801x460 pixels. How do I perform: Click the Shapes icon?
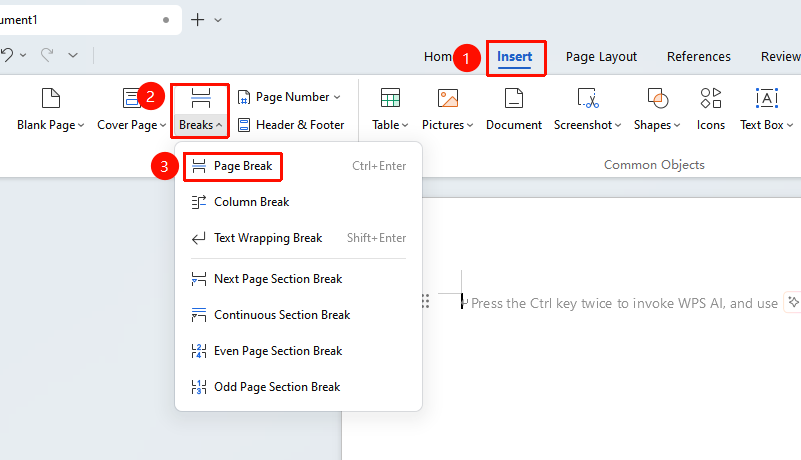[657, 98]
